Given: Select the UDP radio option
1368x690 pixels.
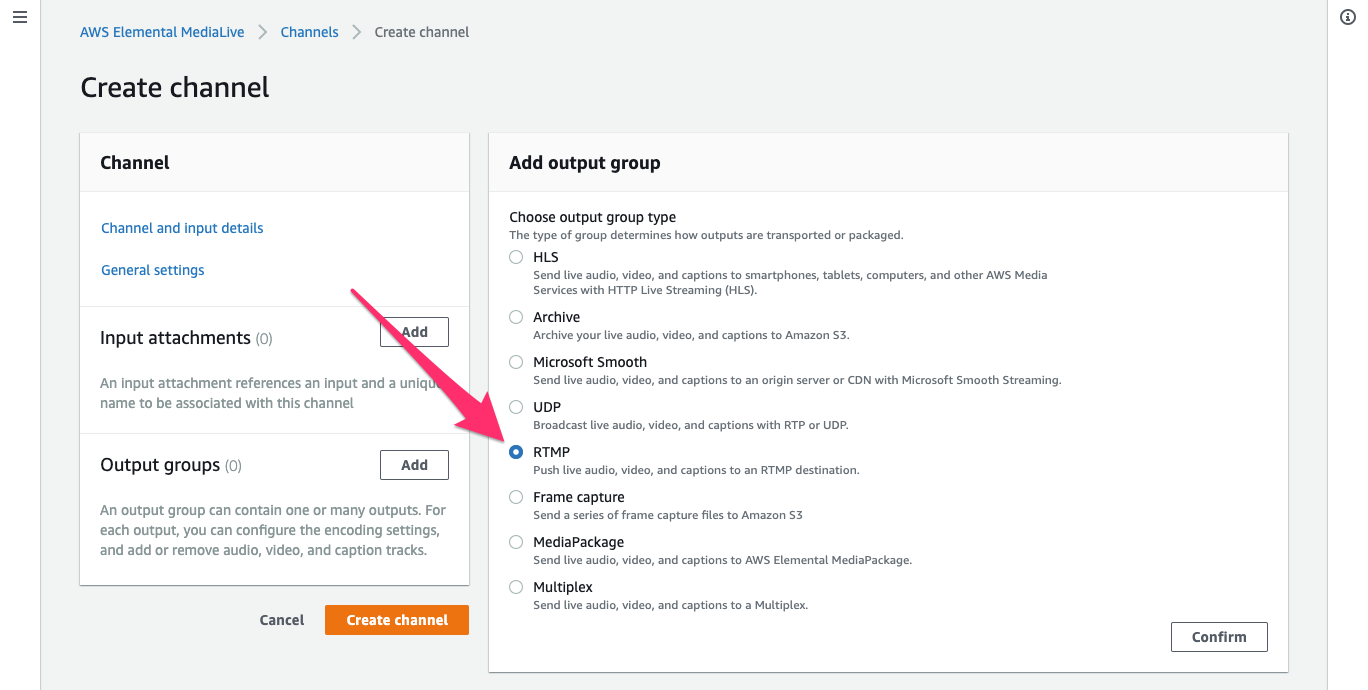Looking at the screenshot, I should click(516, 407).
